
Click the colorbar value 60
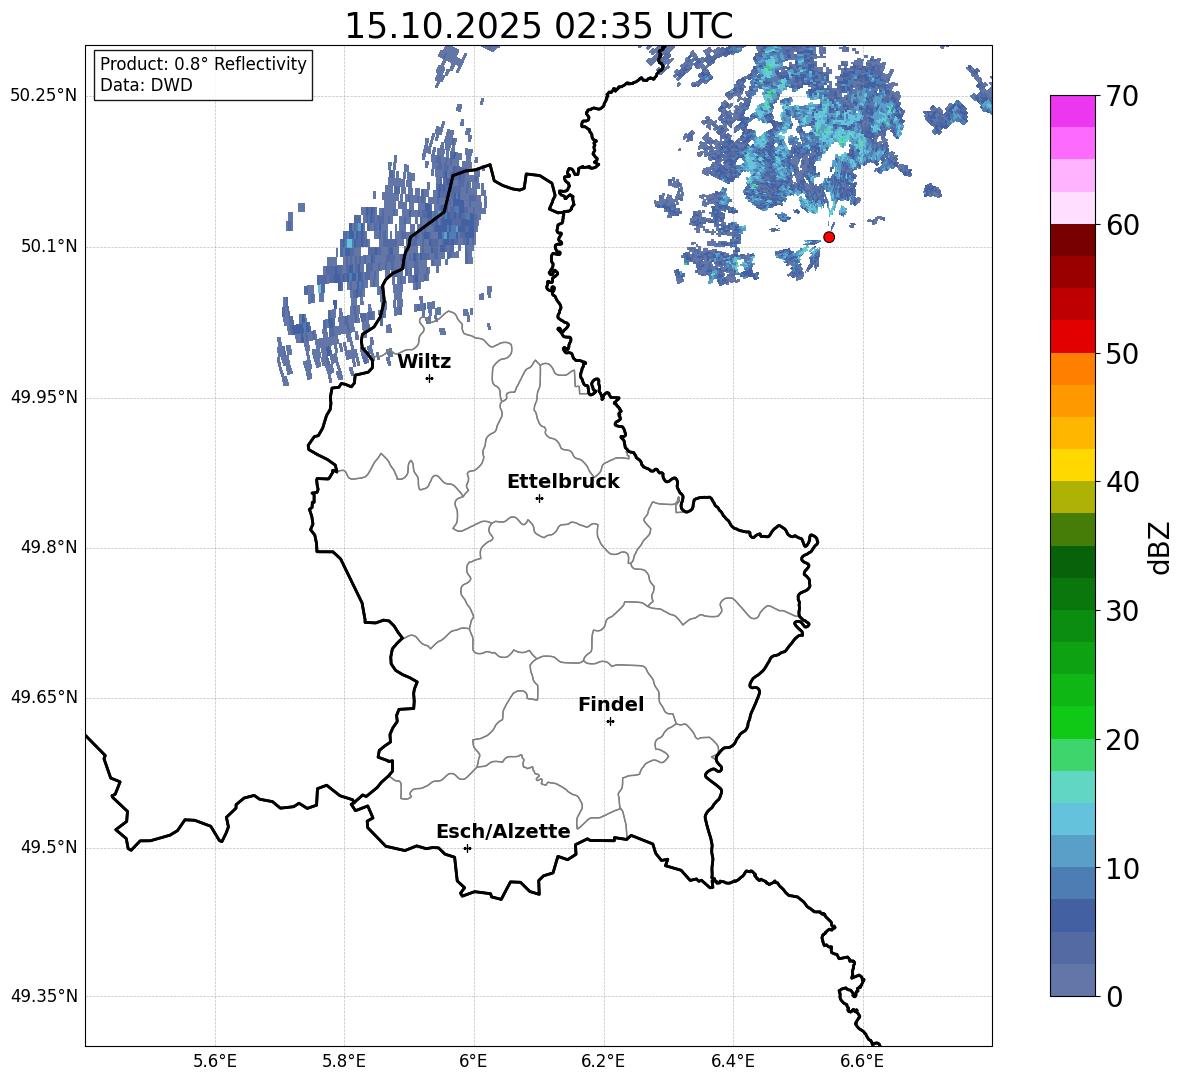1122,225
